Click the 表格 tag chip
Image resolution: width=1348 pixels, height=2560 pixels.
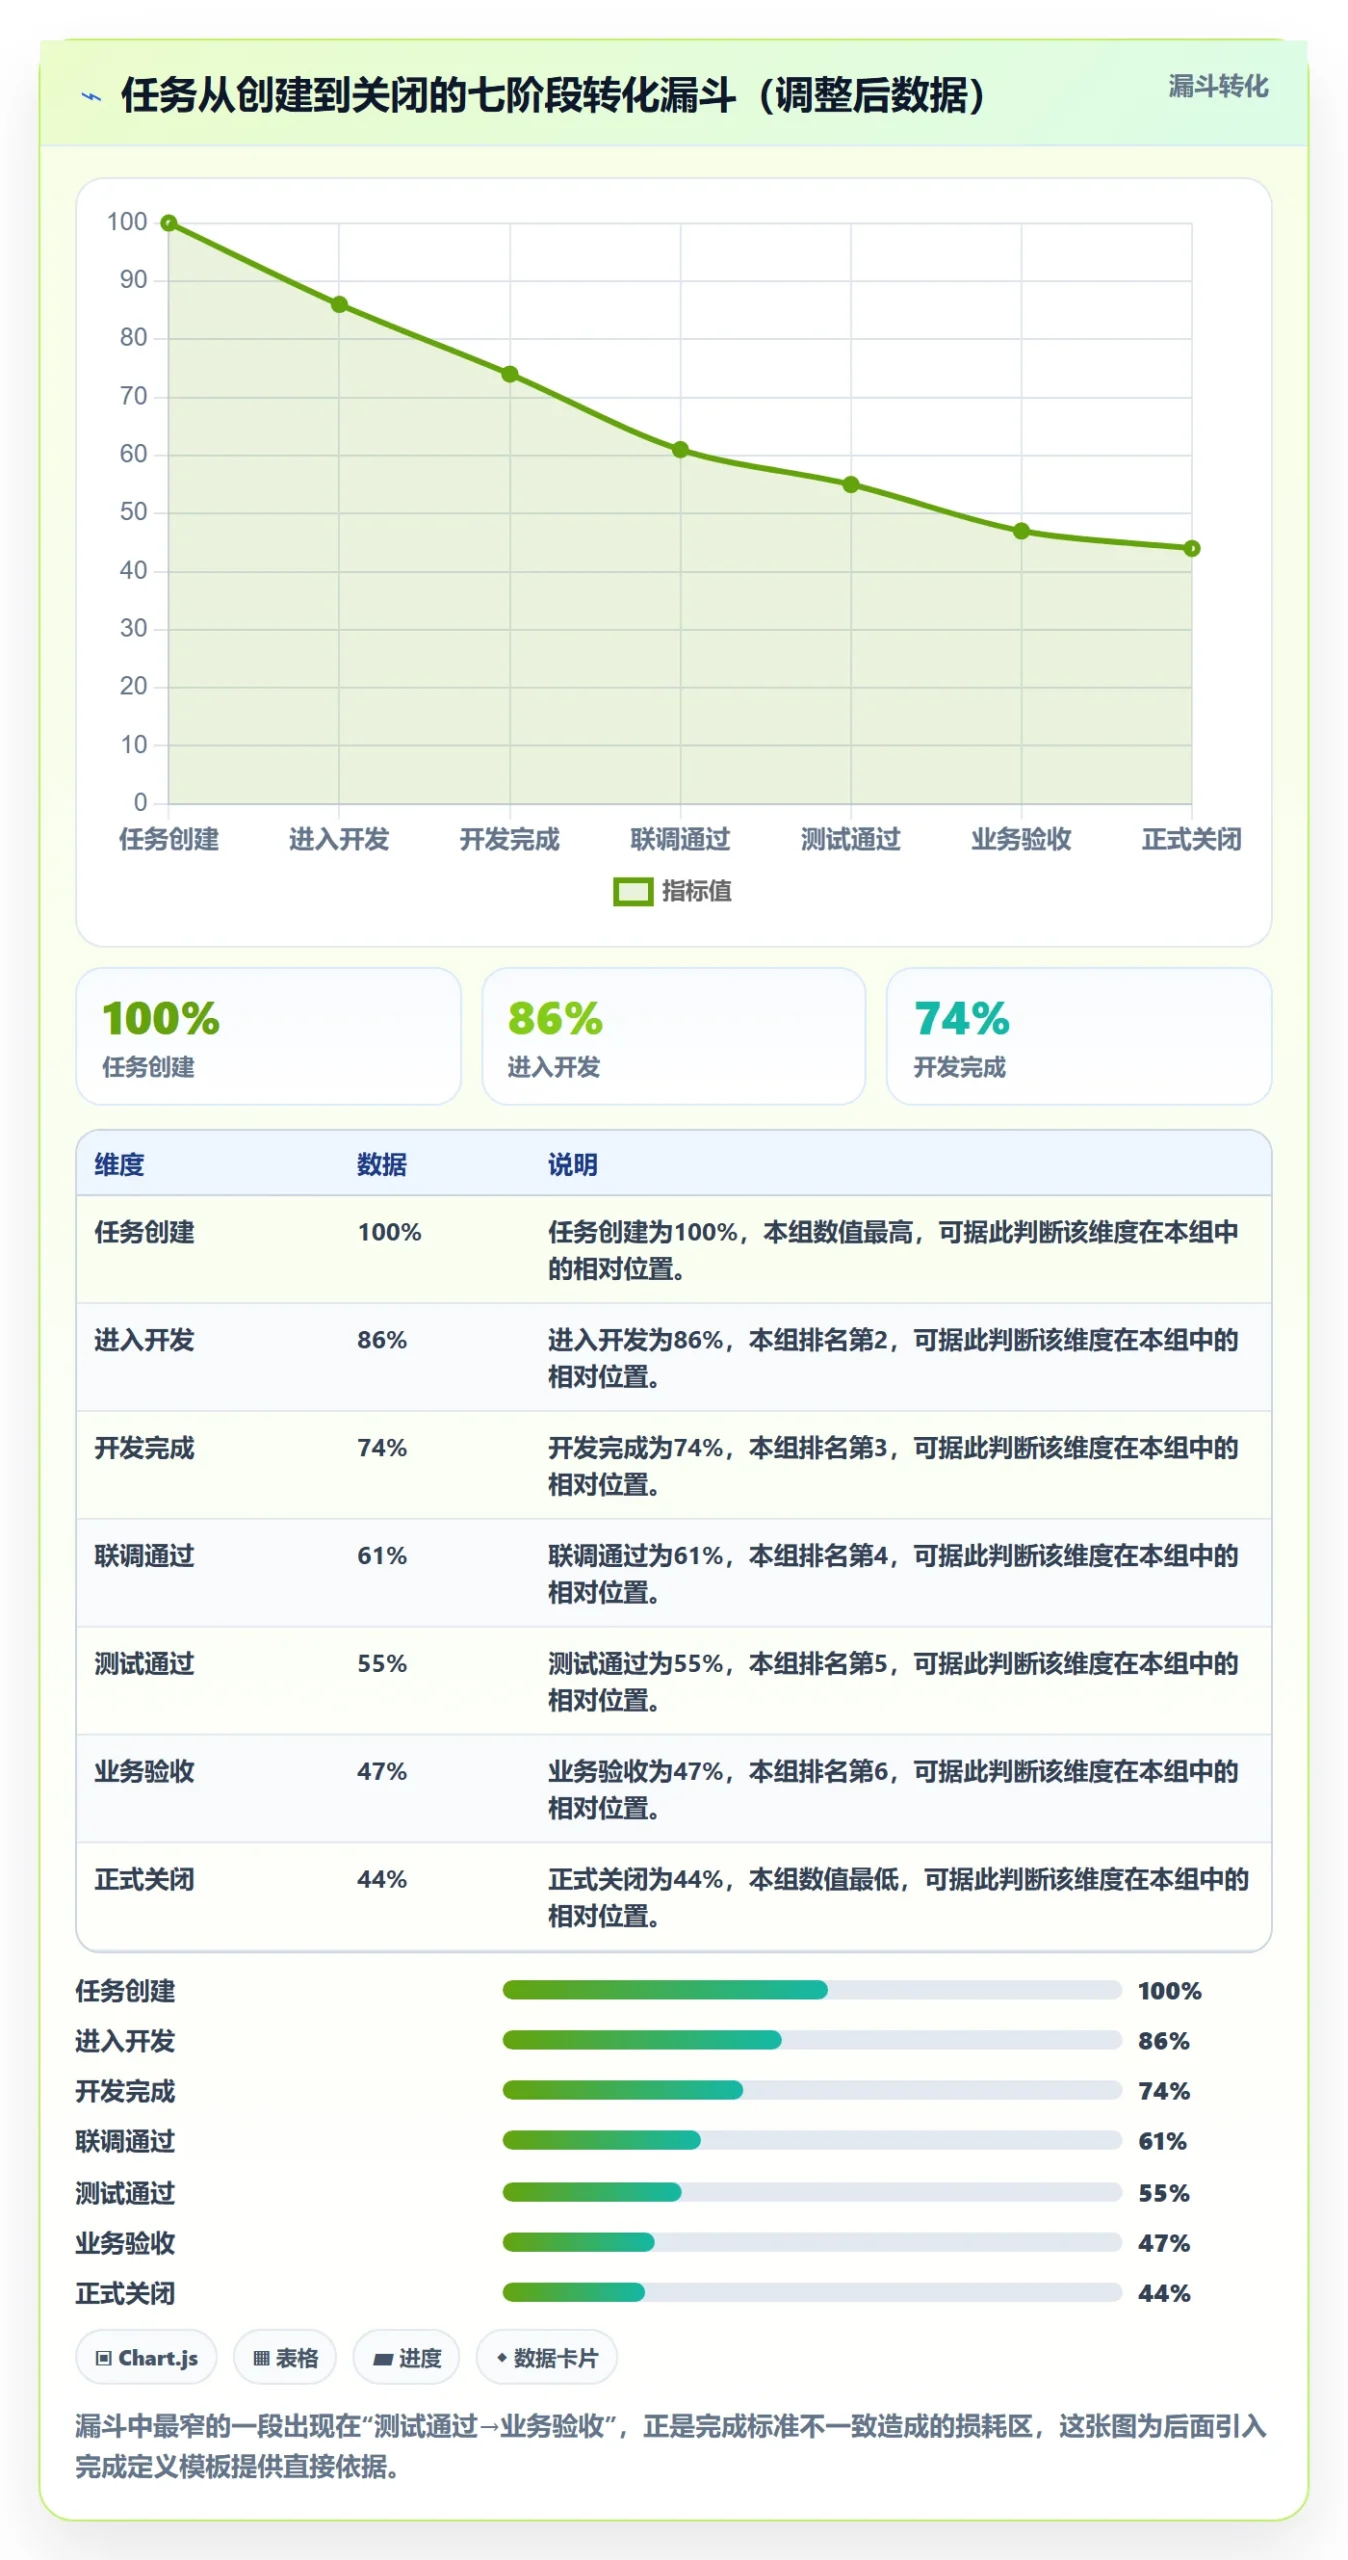coord(285,2357)
